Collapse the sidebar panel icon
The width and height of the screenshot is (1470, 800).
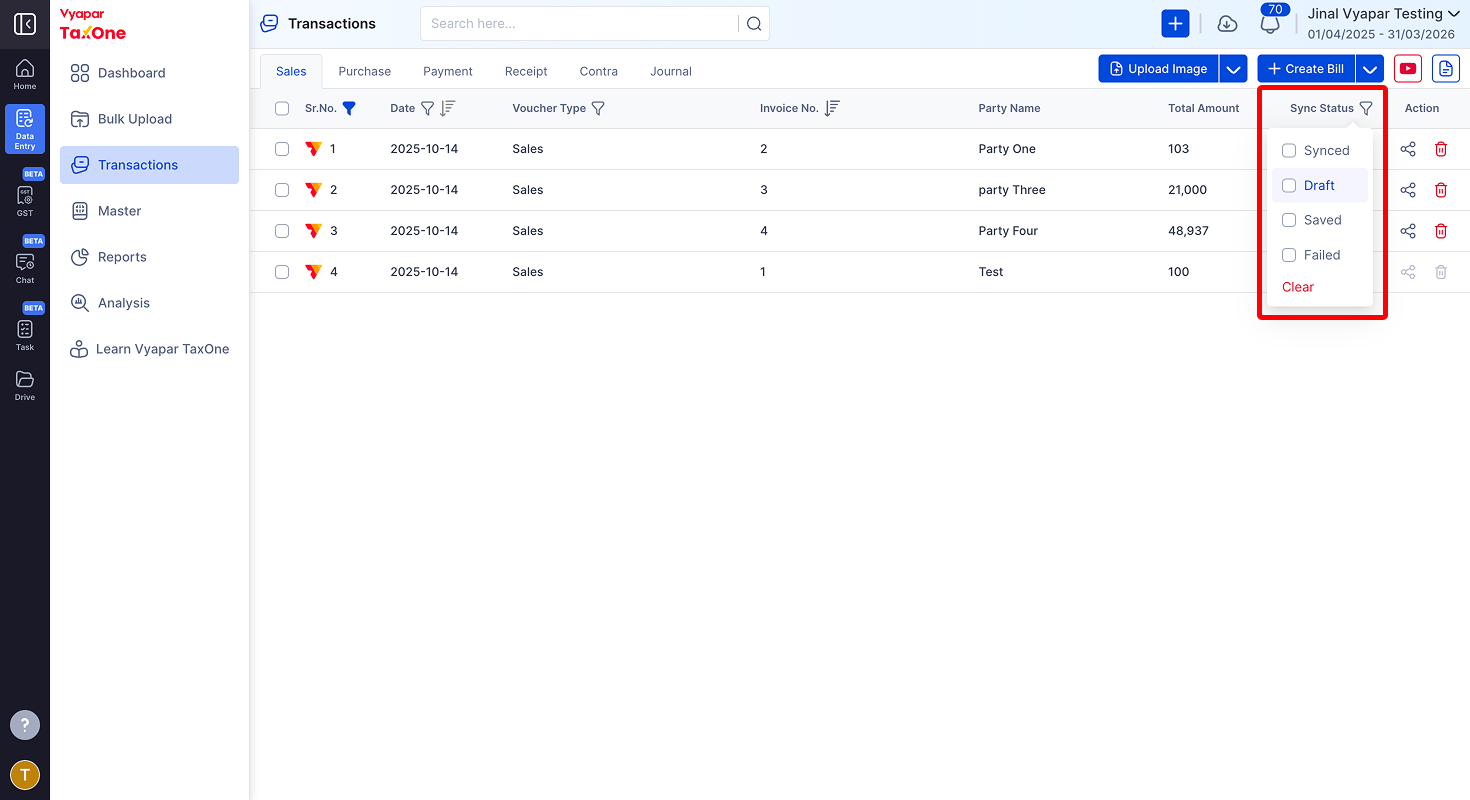pos(25,24)
